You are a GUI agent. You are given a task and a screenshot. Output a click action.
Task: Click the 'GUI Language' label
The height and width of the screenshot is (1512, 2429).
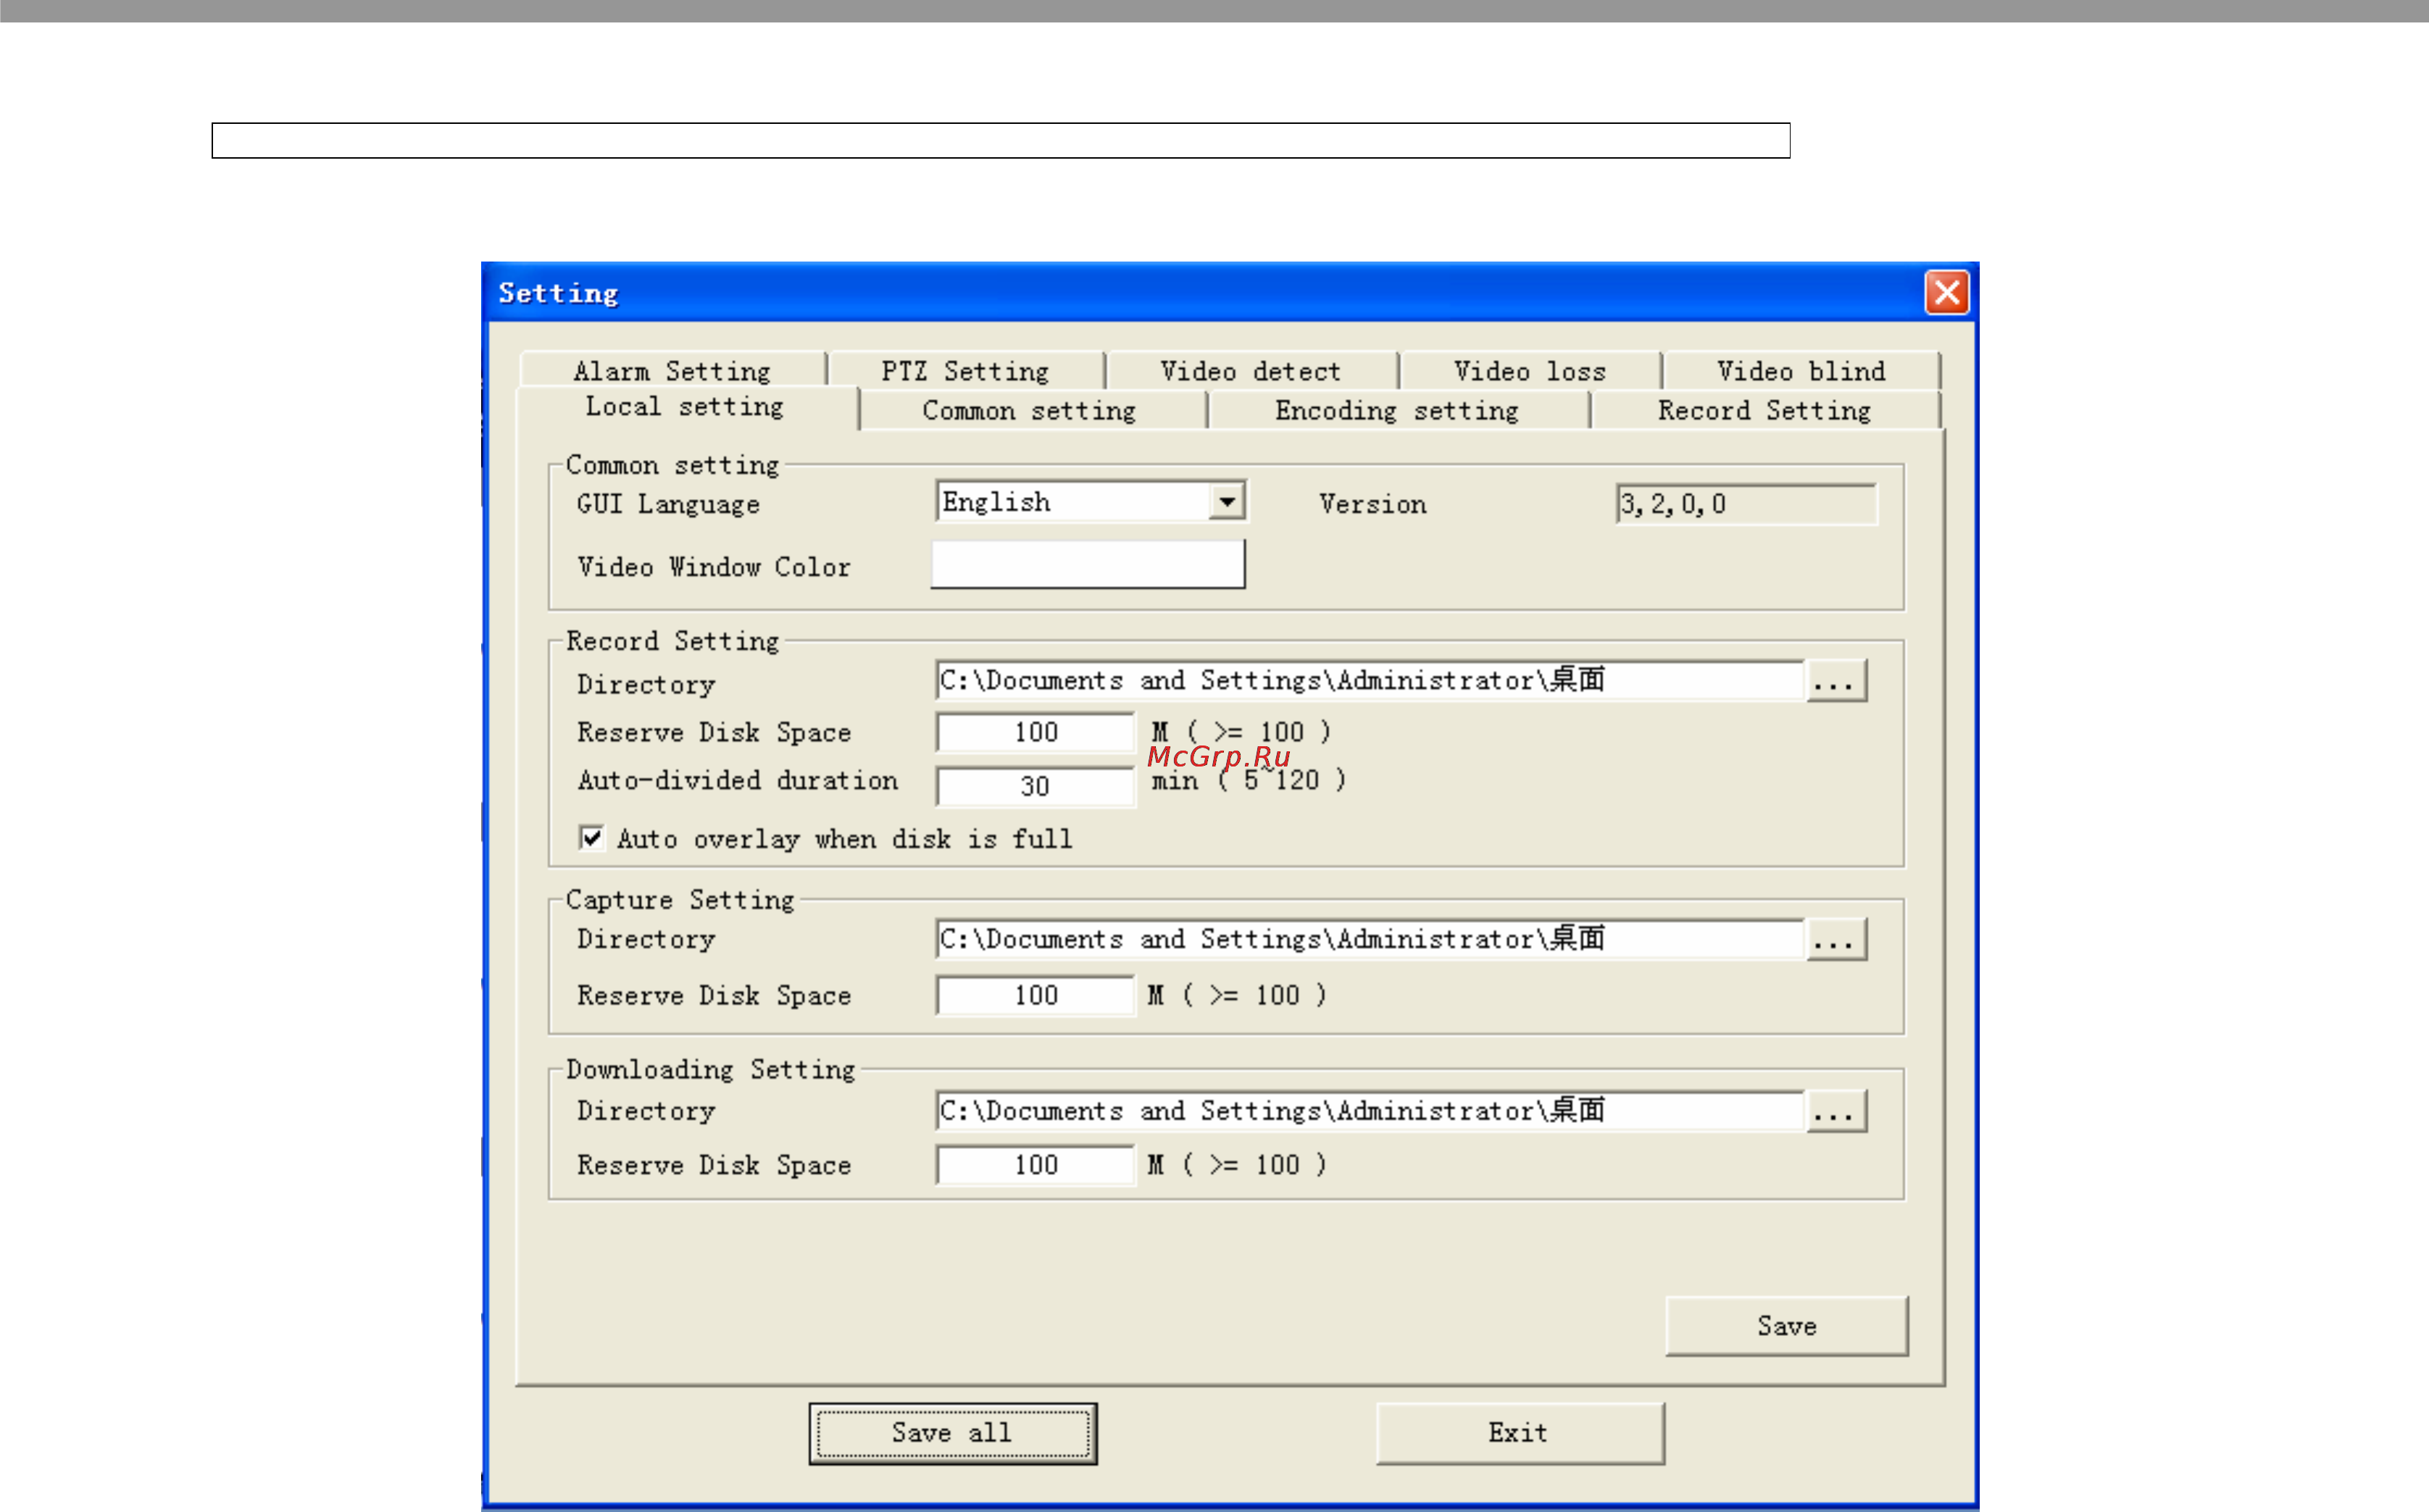pyautogui.click(x=668, y=504)
